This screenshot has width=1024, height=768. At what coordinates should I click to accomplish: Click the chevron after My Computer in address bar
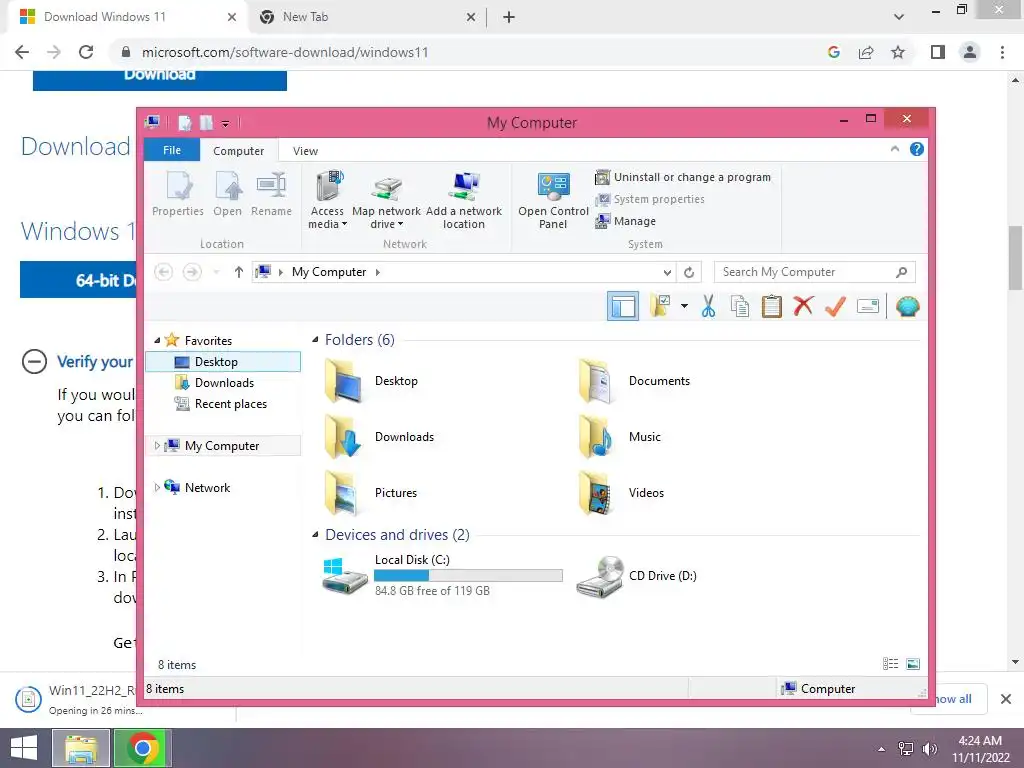point(377,272)
